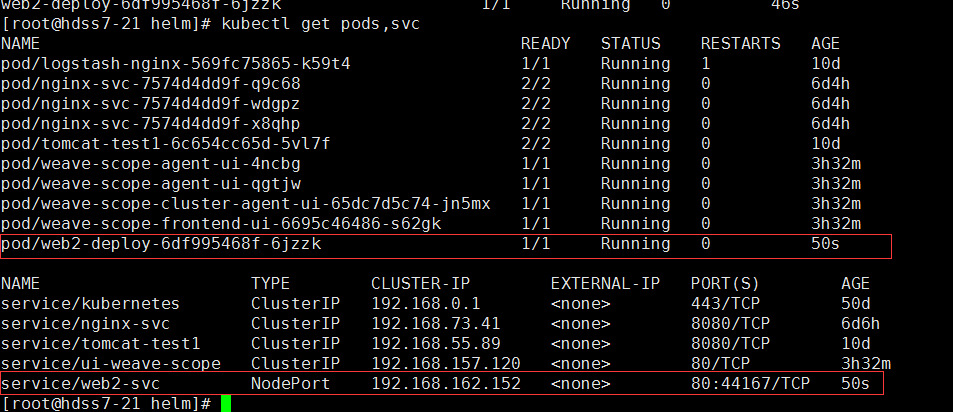
Task: Select service/ui-weave-scope name
Action: click(111, 364)
